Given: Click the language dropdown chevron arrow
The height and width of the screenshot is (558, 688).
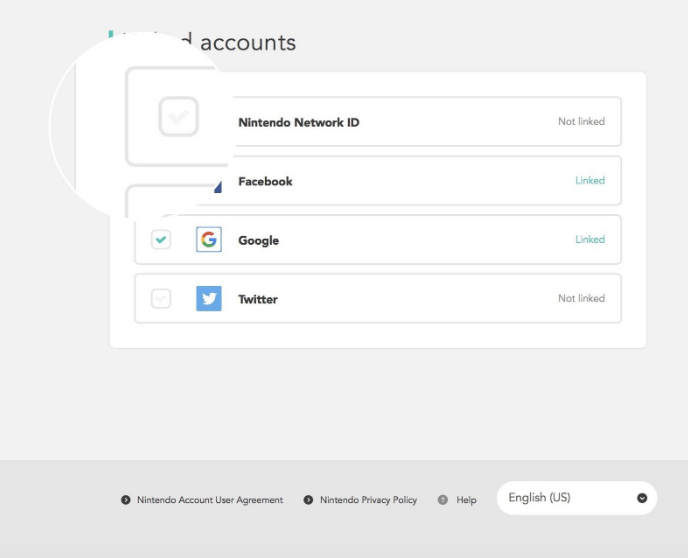Looking at the screenshot, I should [642, 498].
